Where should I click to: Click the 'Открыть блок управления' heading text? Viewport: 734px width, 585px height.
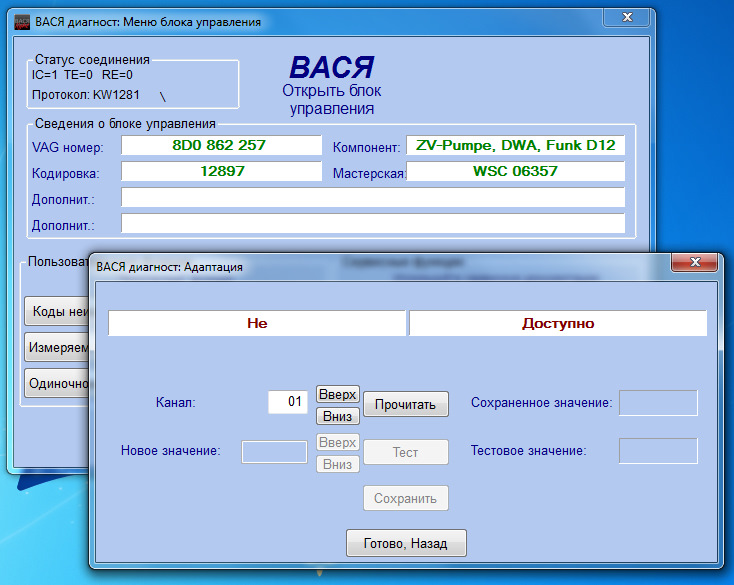click(331, 99)
